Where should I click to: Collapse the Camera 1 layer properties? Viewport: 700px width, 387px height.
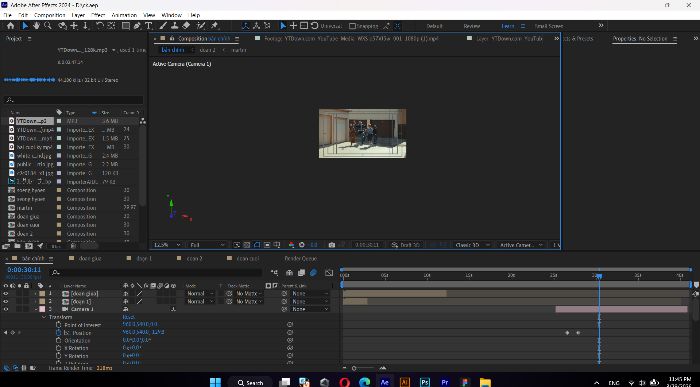tap(36, 309)
